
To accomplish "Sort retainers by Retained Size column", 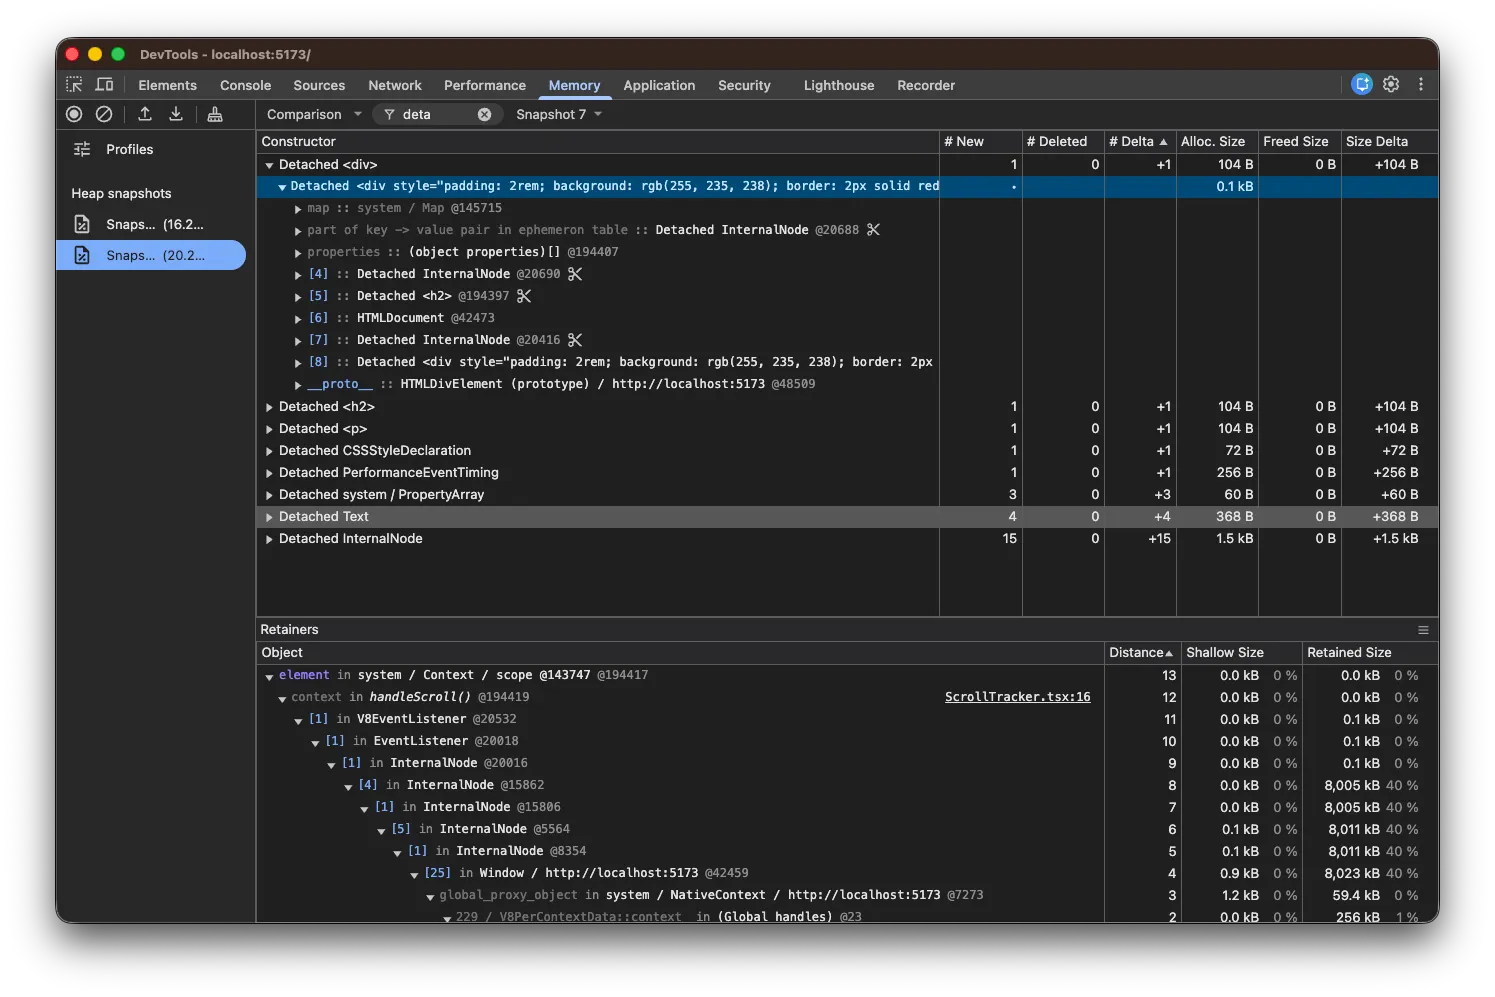I will pyautogui.click(x=1369, y=653).
